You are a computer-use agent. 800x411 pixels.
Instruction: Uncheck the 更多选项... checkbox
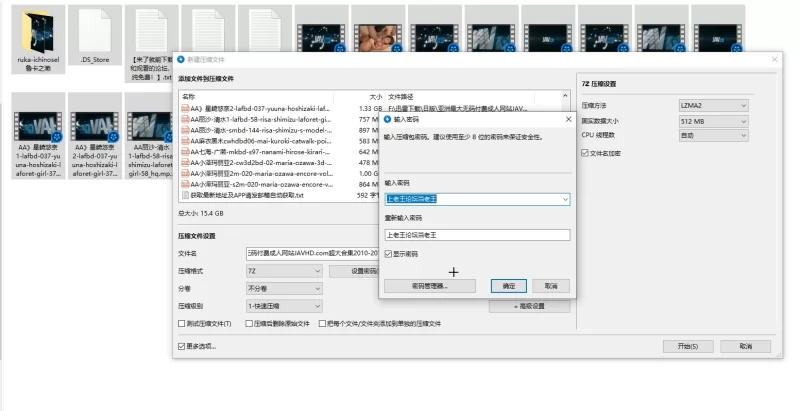coord(181,346)
